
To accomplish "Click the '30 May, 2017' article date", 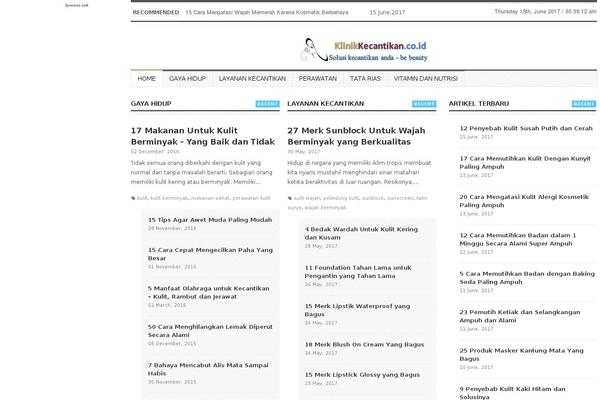I will click(x=304, y=152).
